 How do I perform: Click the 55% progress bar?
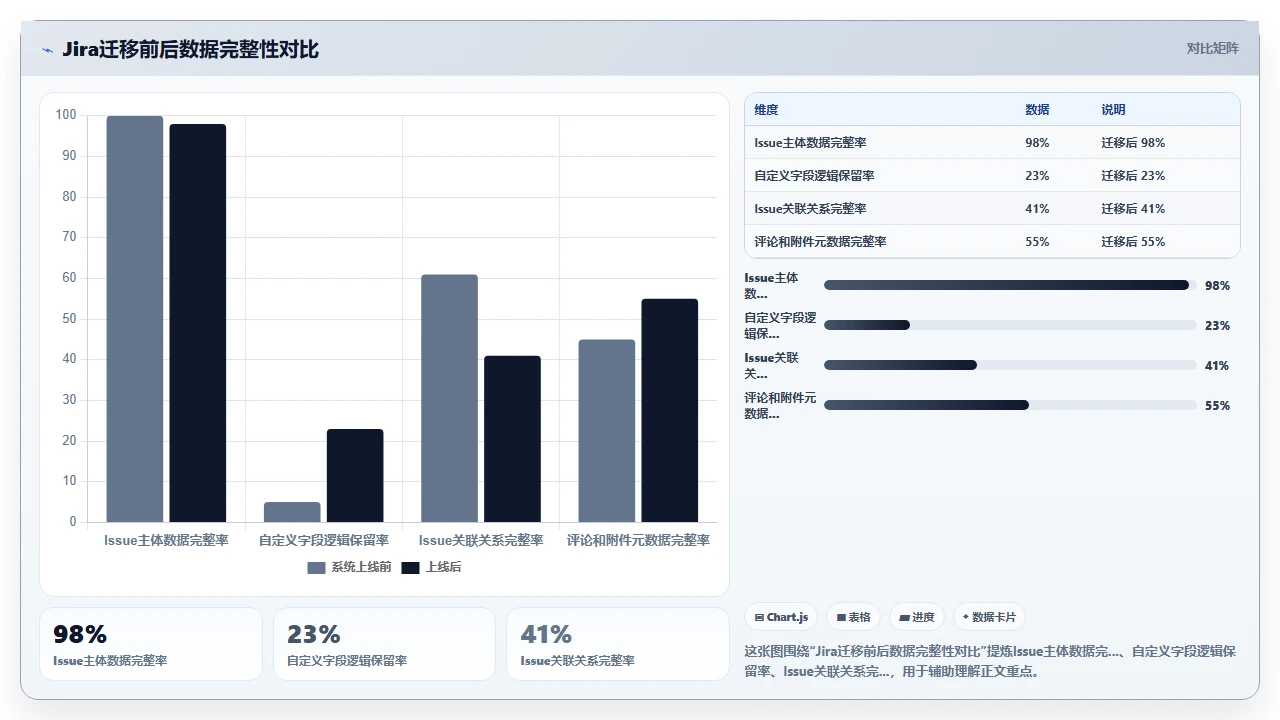pos(1010,405)
